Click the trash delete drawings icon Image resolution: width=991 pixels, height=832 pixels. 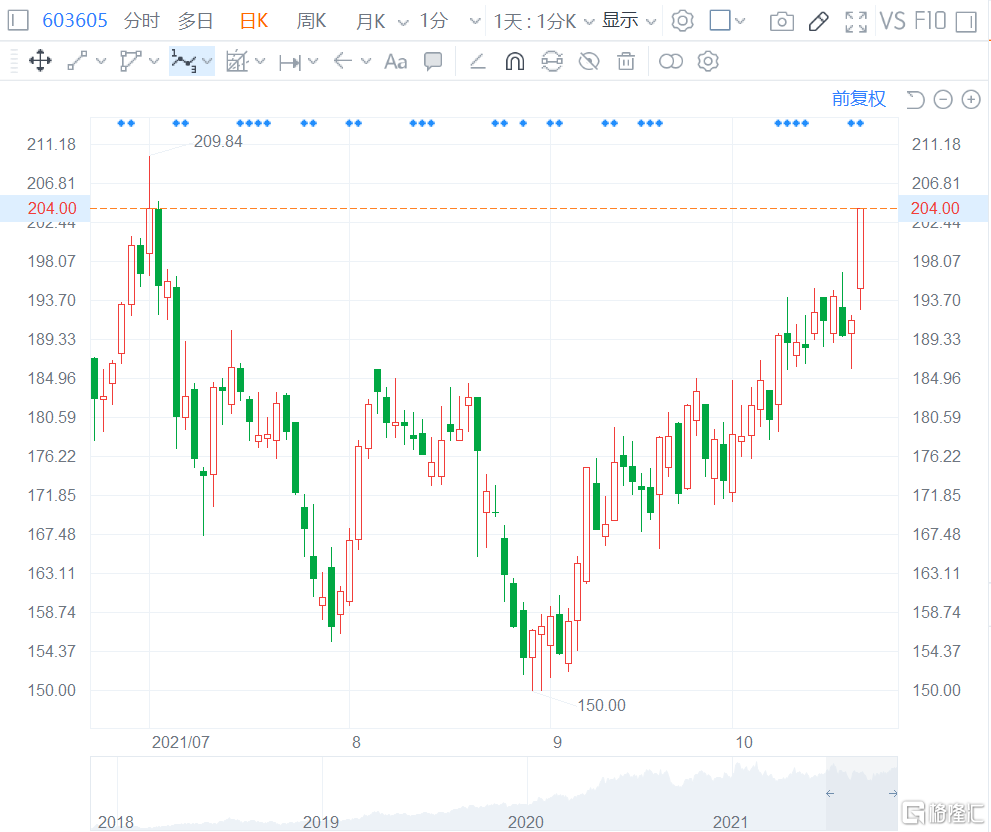626,62
